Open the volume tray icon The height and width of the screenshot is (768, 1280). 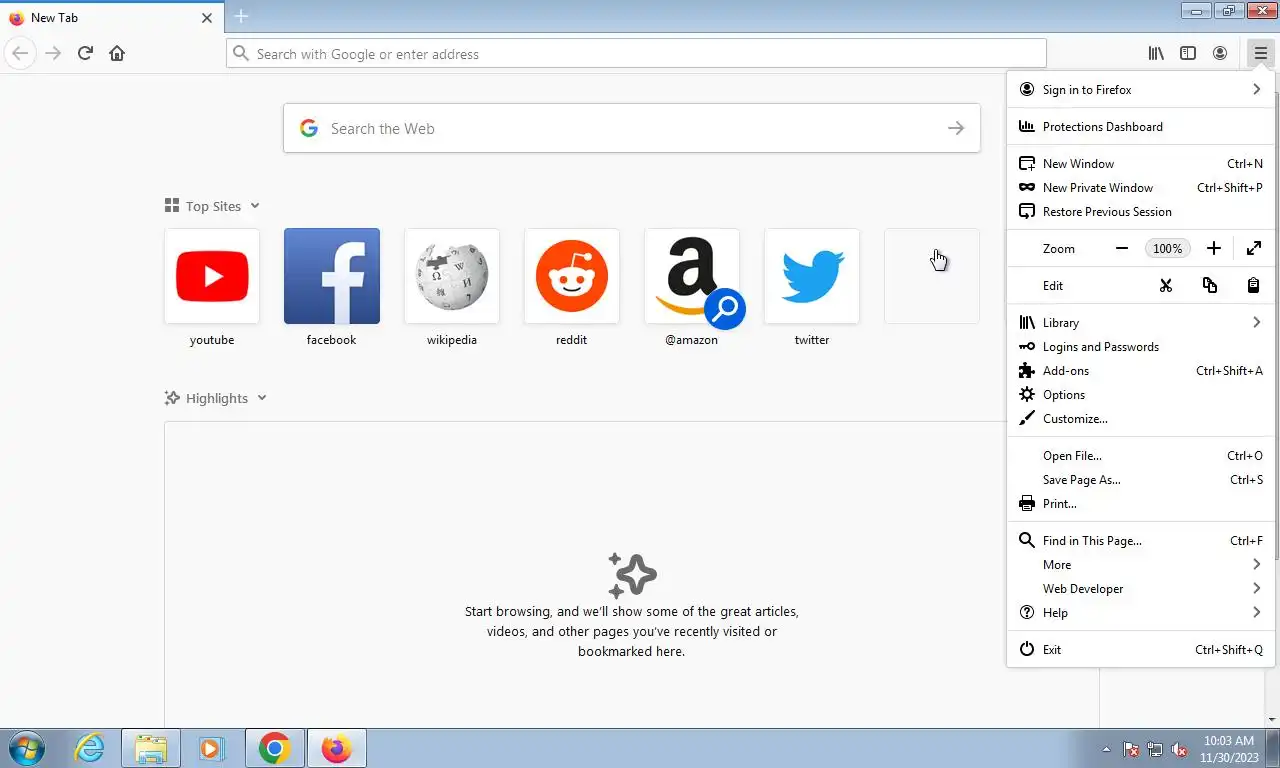(1180, 749)
